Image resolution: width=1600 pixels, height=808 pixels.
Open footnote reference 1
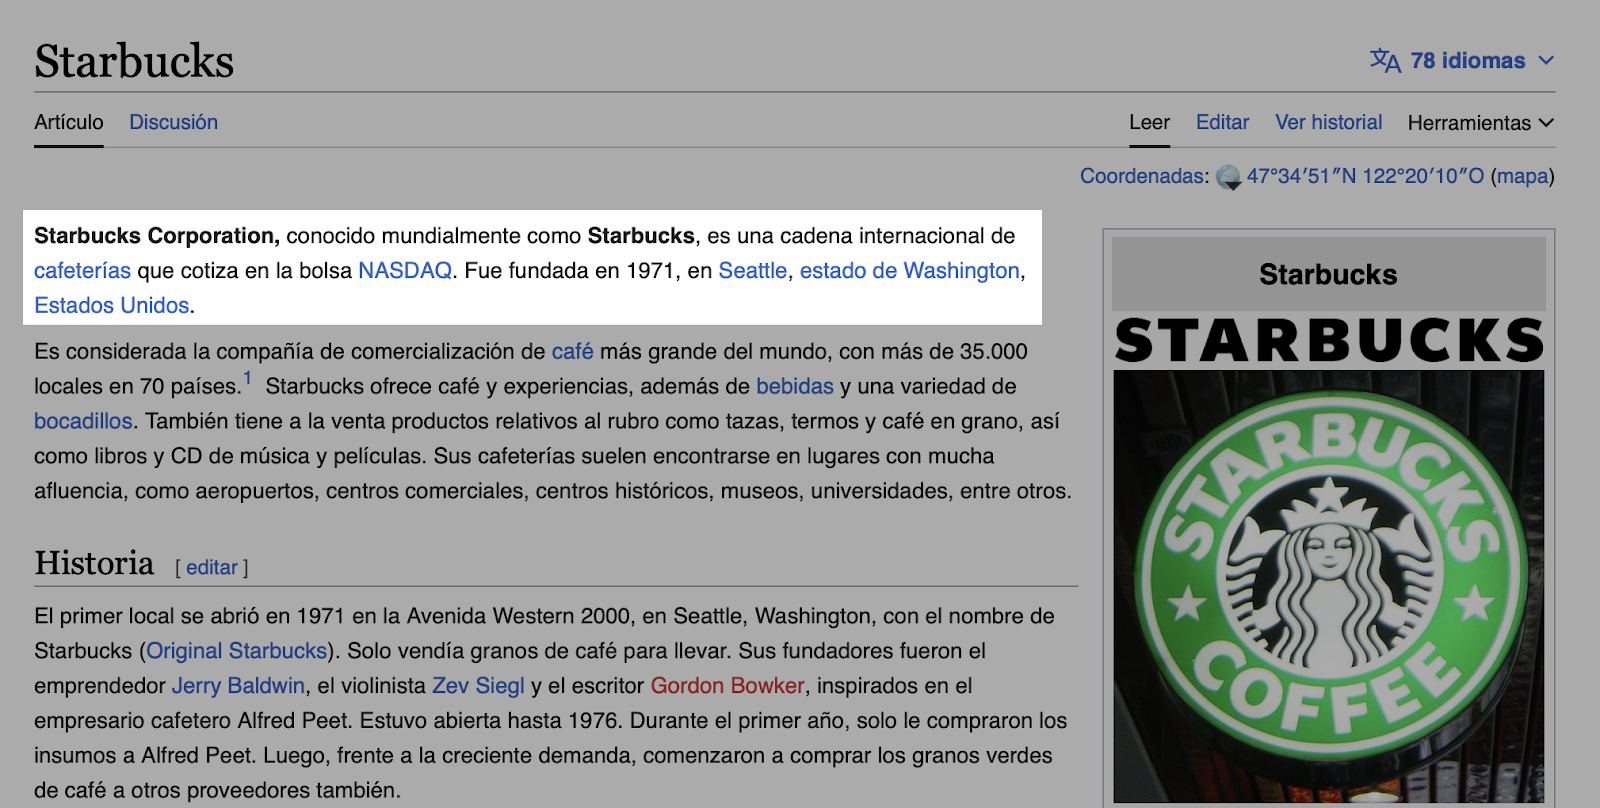tap(248, 378)
